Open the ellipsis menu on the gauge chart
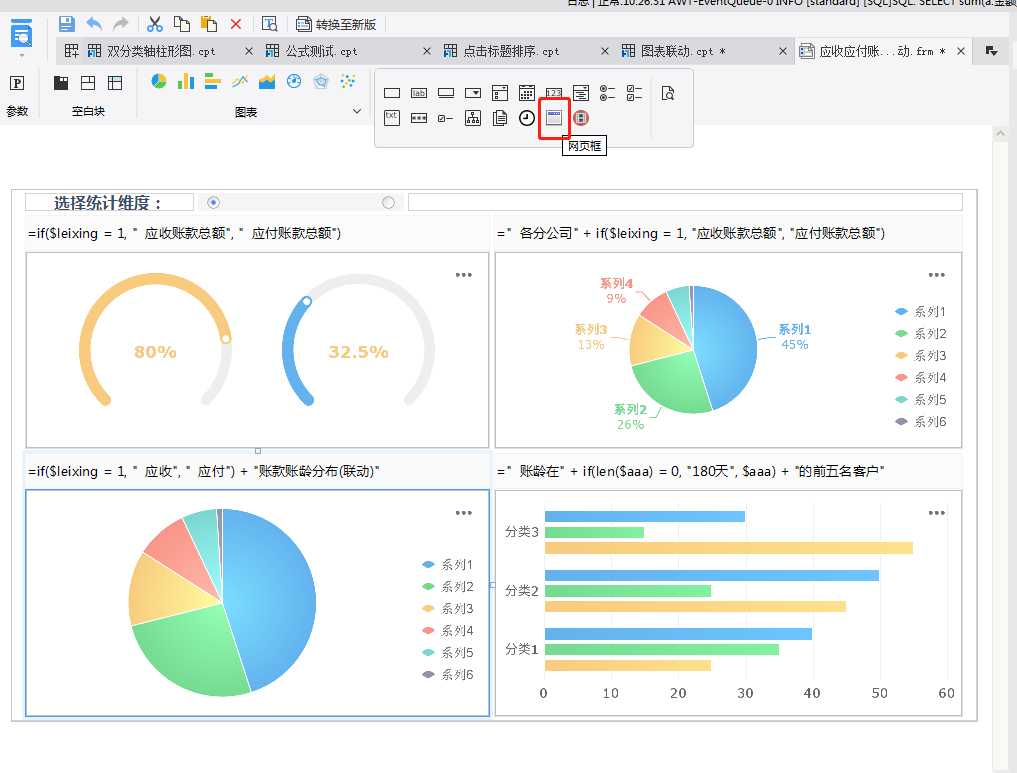1017x773 pixels. (x=464, y=275)
